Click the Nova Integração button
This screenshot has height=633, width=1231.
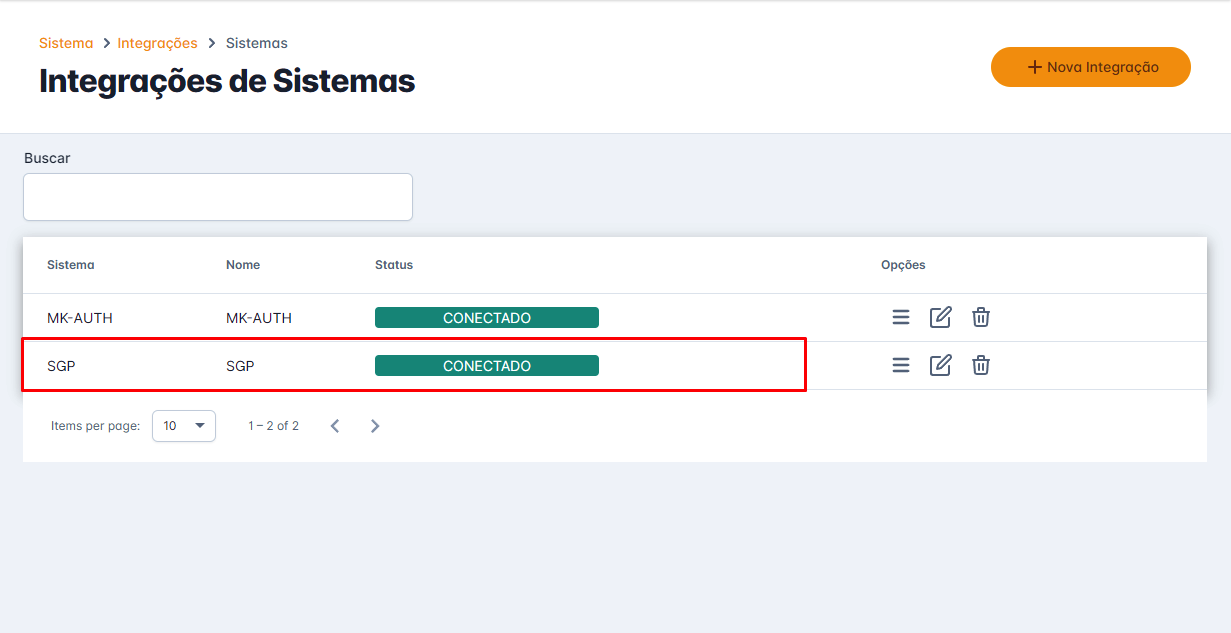(1091, 67)
